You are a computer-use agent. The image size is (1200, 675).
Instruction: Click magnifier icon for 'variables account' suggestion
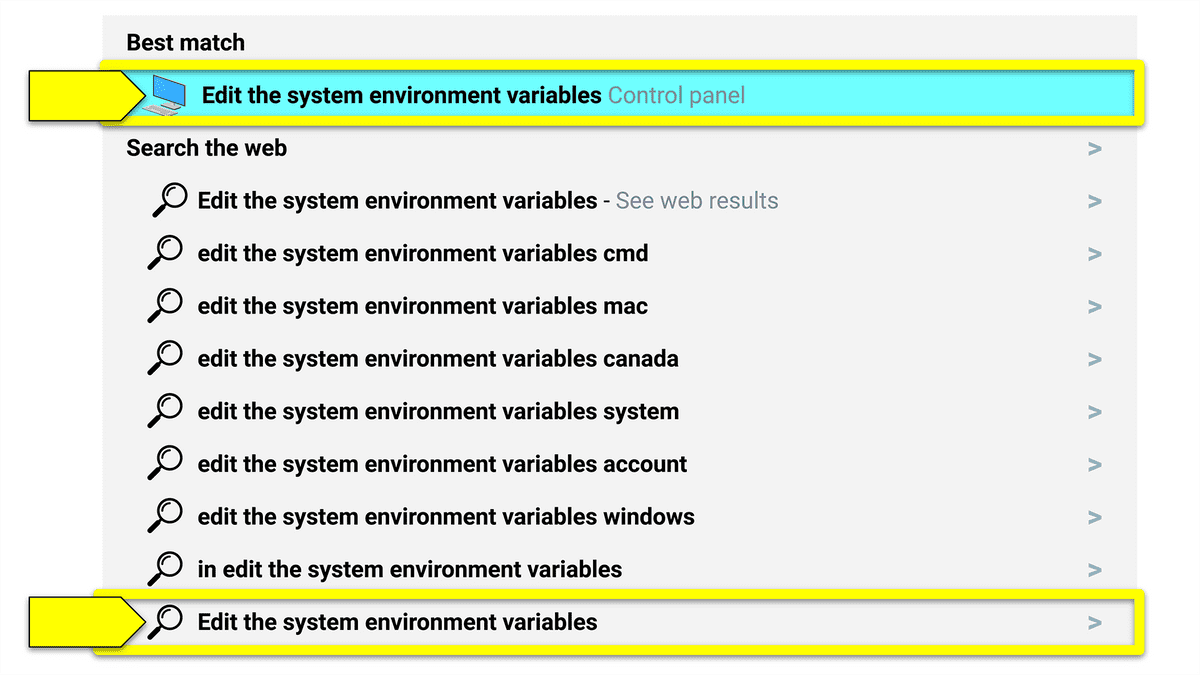tap(167, 464)
